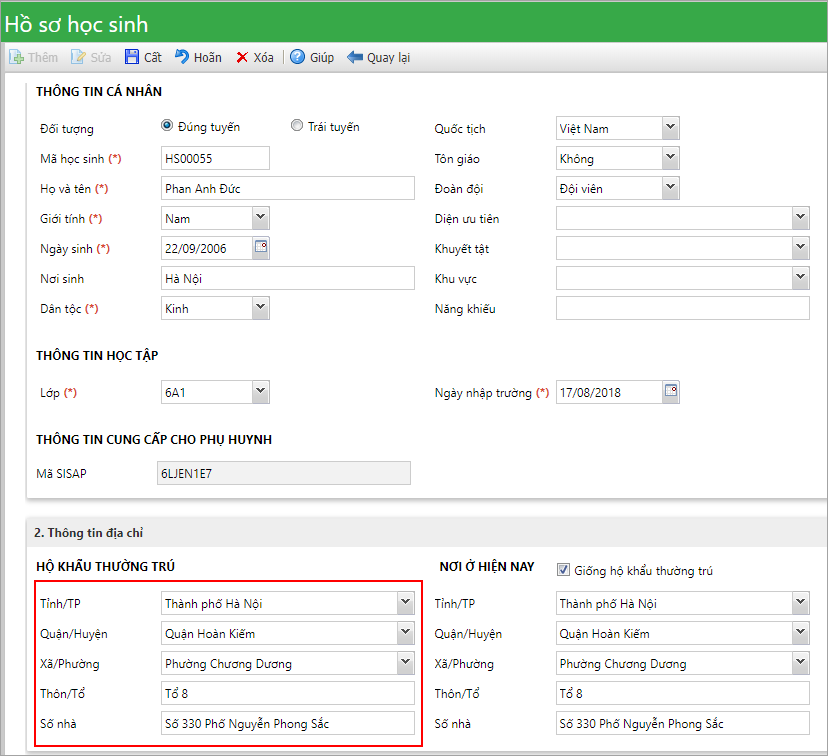
Task: Open Hộ khẩu thường trú Tỉnh/TP dropdown
Action: [406, 603]
